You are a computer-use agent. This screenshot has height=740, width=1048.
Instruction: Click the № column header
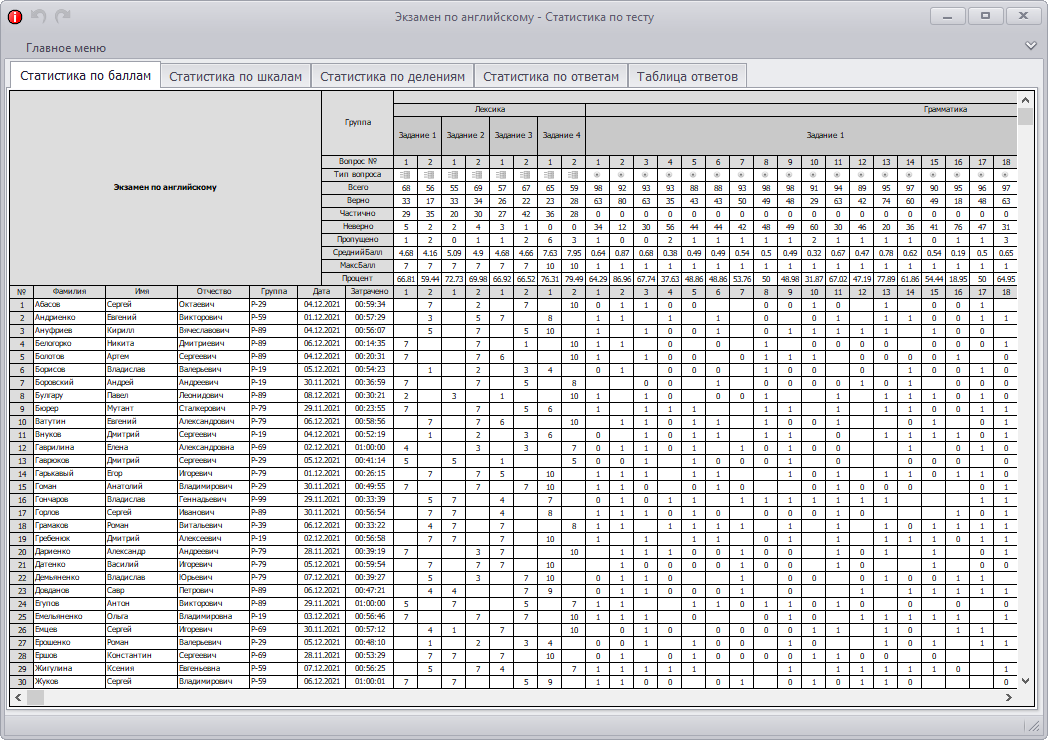click(21, 291)
